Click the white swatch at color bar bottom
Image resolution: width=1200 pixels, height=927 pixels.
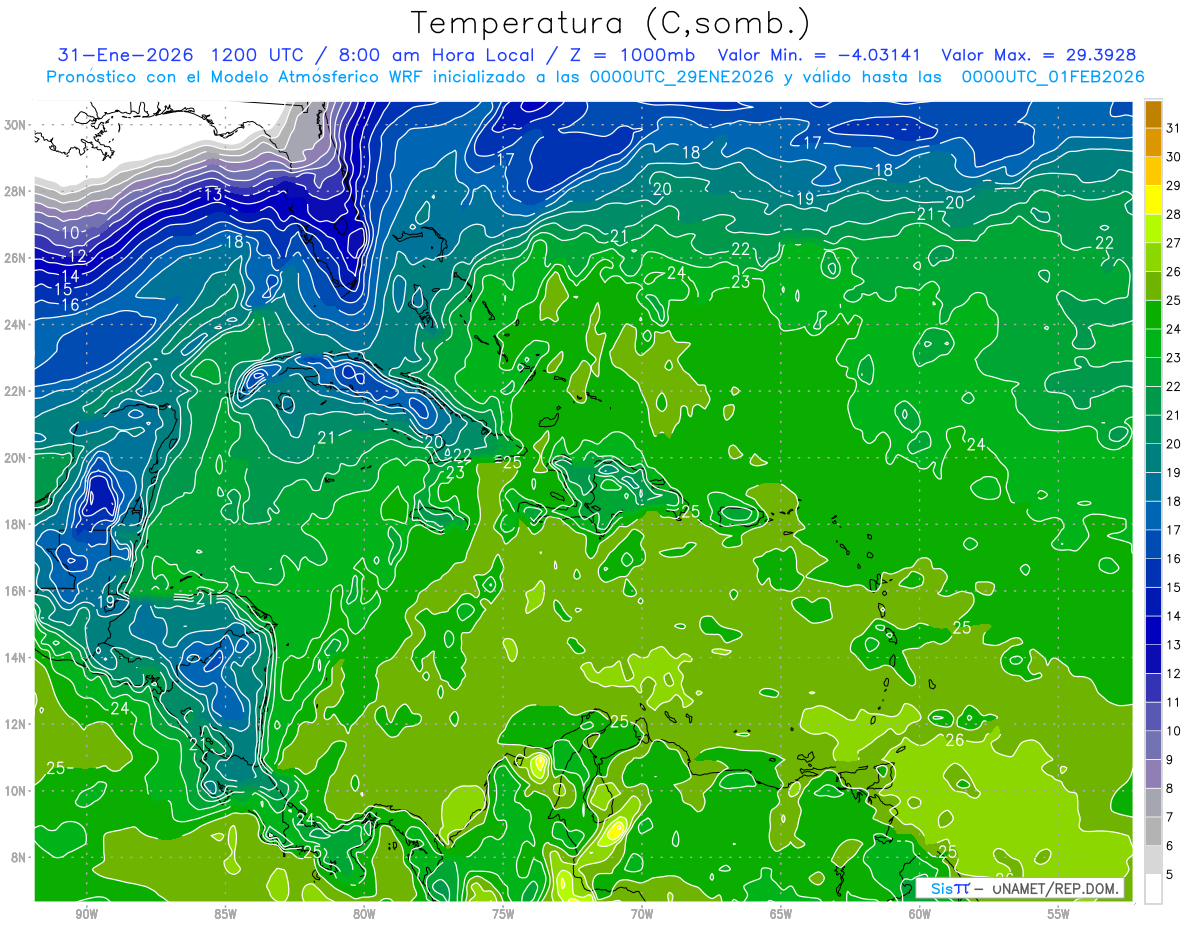[x=1153, y=888]
